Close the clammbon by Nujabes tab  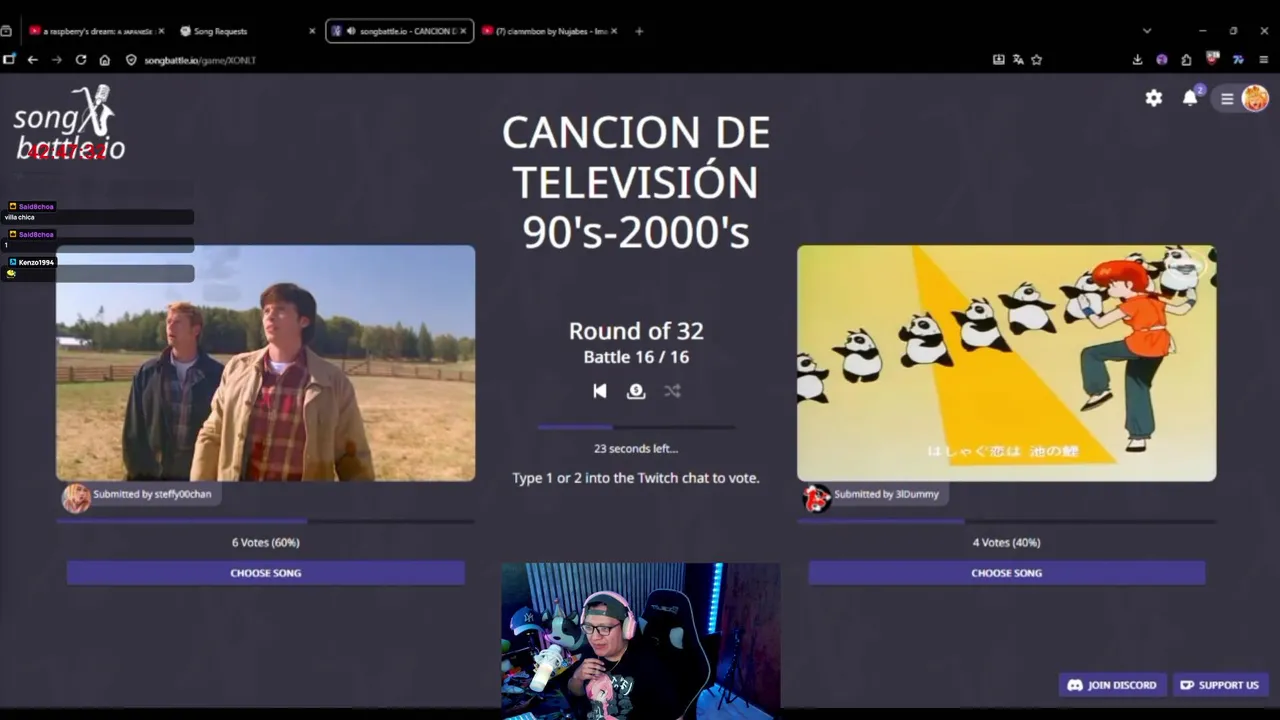[x=614, y=31]
